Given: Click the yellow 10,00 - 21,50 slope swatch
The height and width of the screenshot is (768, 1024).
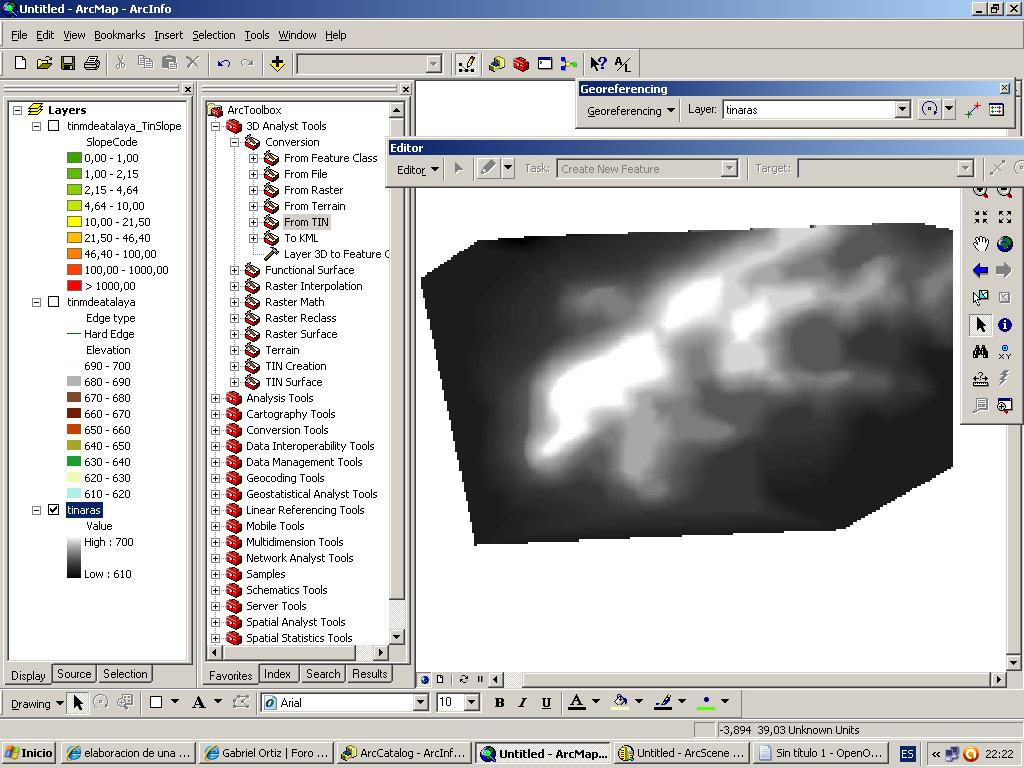Looking at the screenshot, I should click(74, 222).
